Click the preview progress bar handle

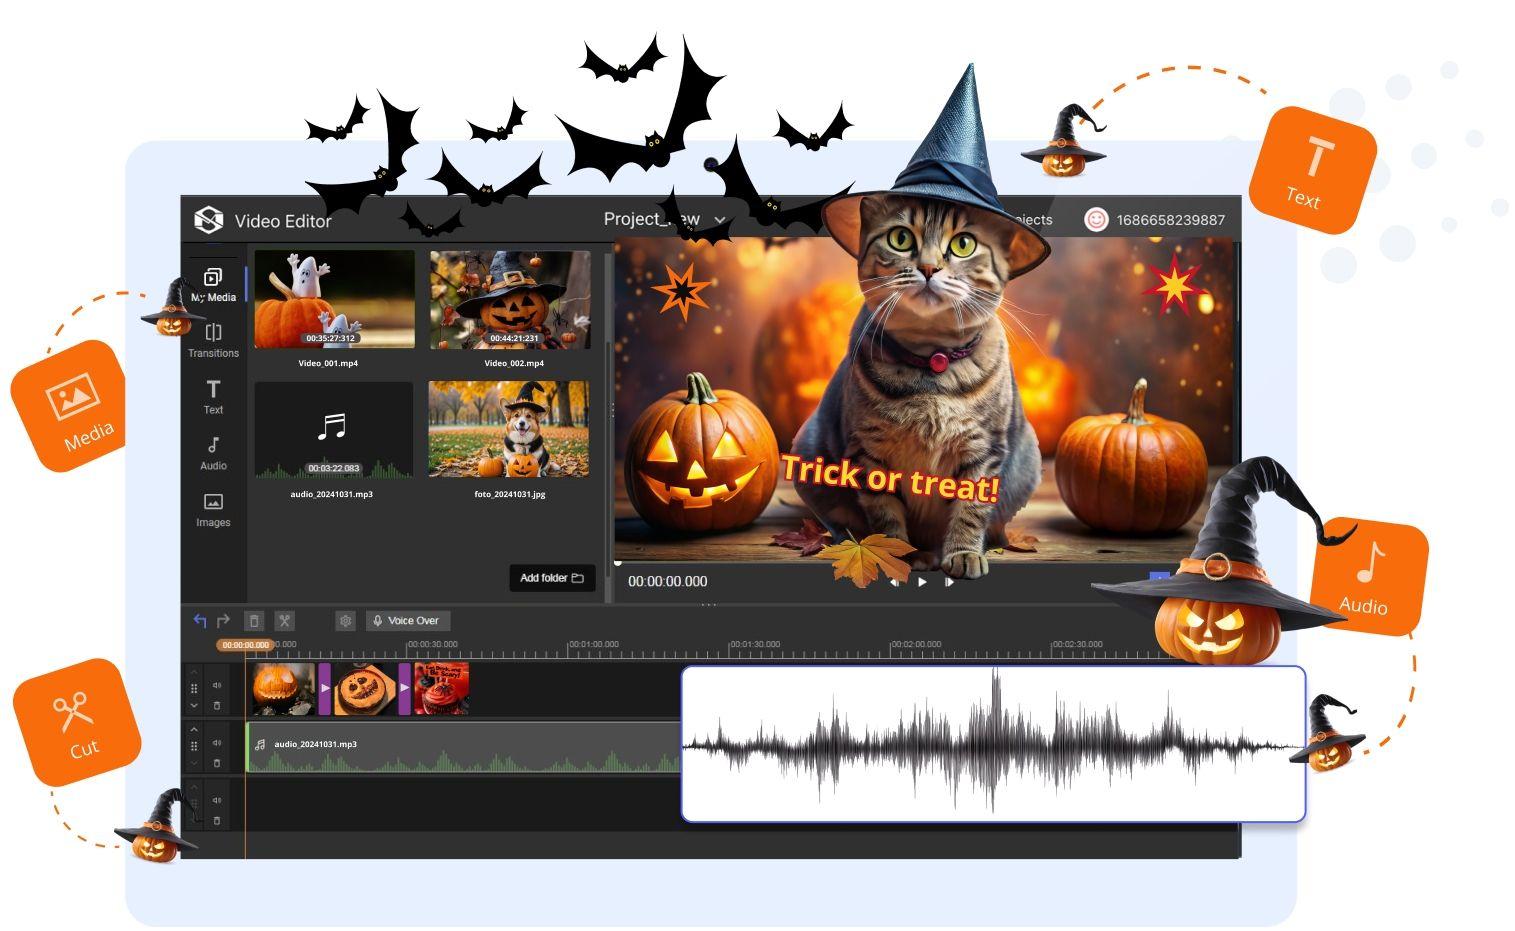point(619,562)
